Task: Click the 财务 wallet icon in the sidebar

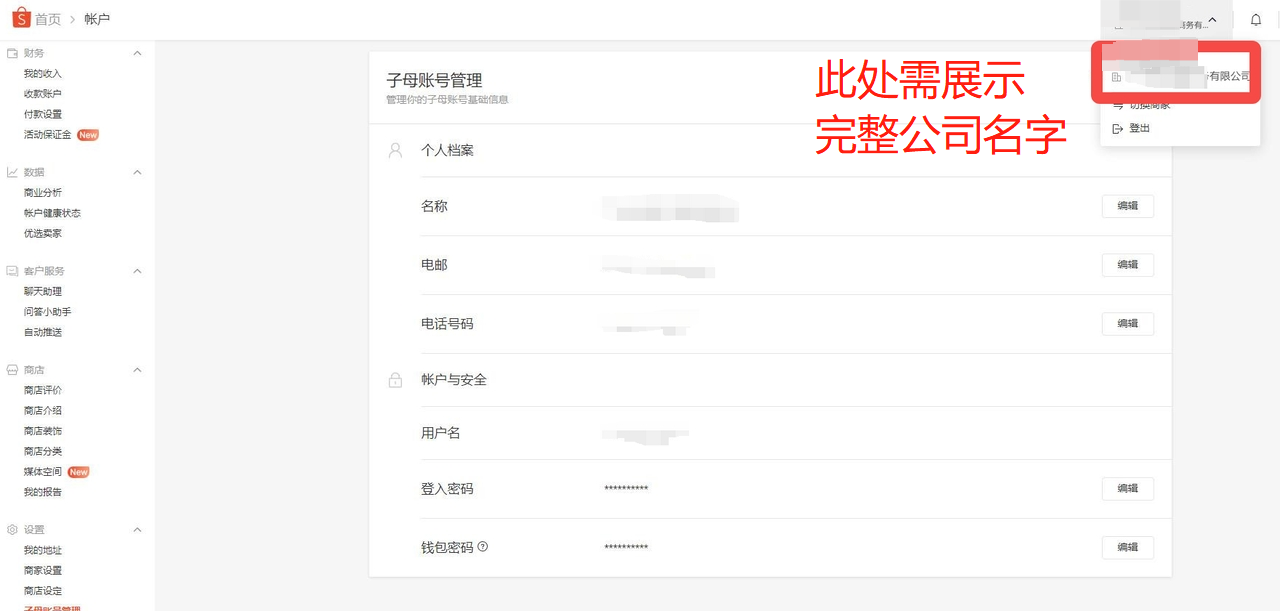Action: pyautogui.click(x=13, y=53)
